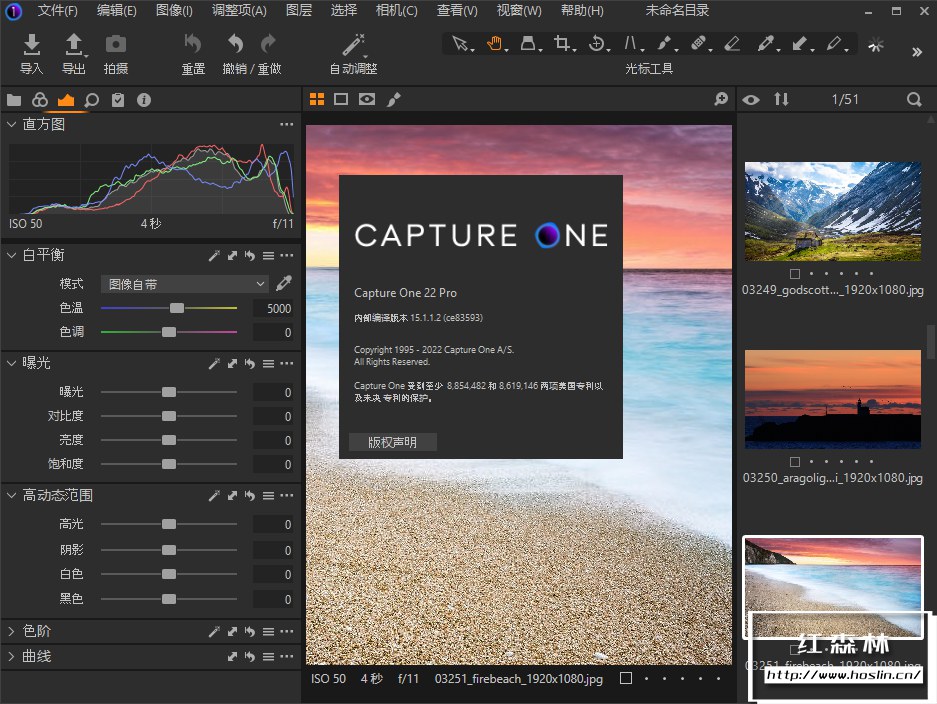The width and height of the screenshot is (937, 704).
Task: Expand the Levels panel
Action: [12, 632]
